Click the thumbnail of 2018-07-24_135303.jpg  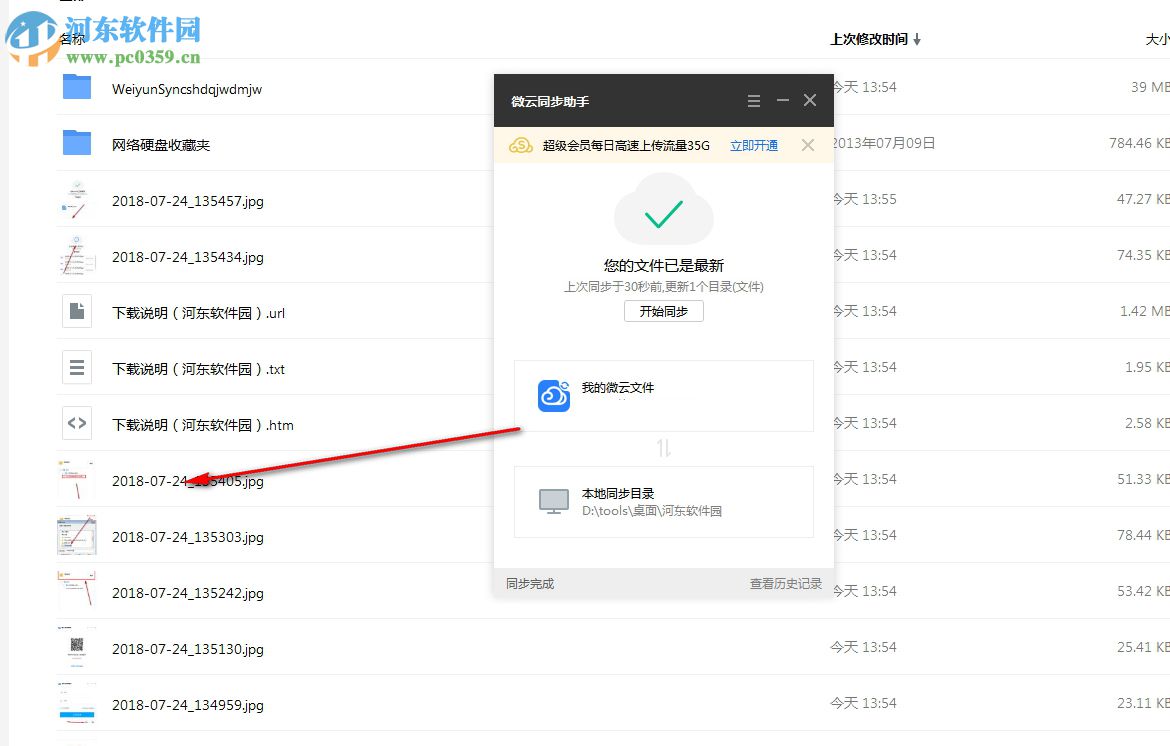77,535
